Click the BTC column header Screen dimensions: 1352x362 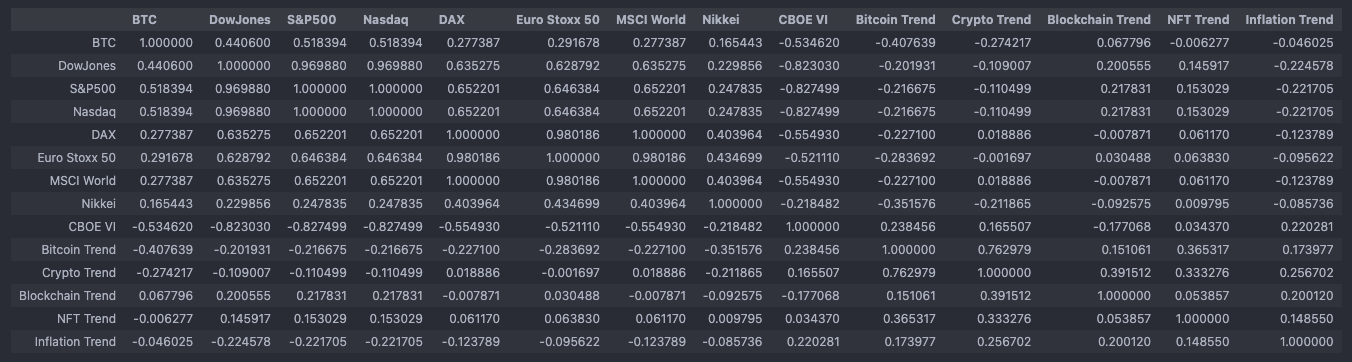point(144,20)
